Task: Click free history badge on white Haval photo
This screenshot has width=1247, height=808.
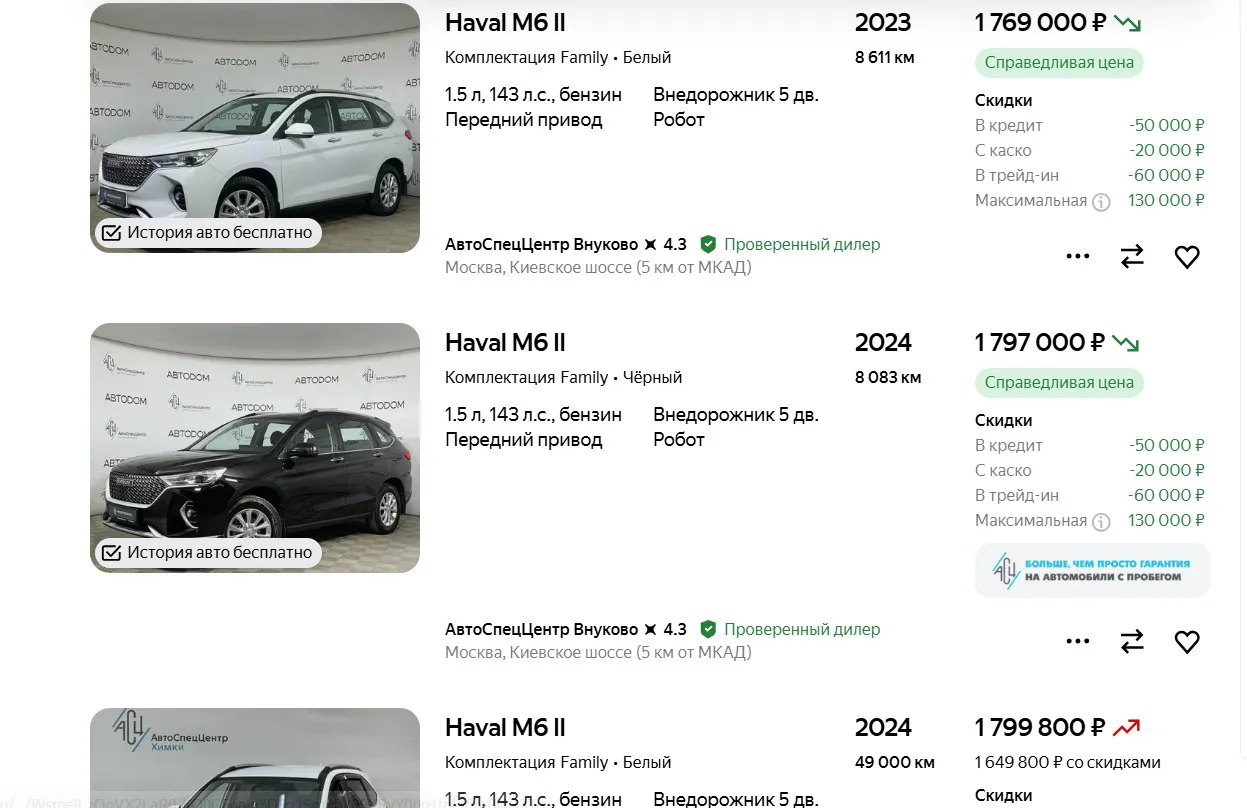Action: (x=209, y=233)
